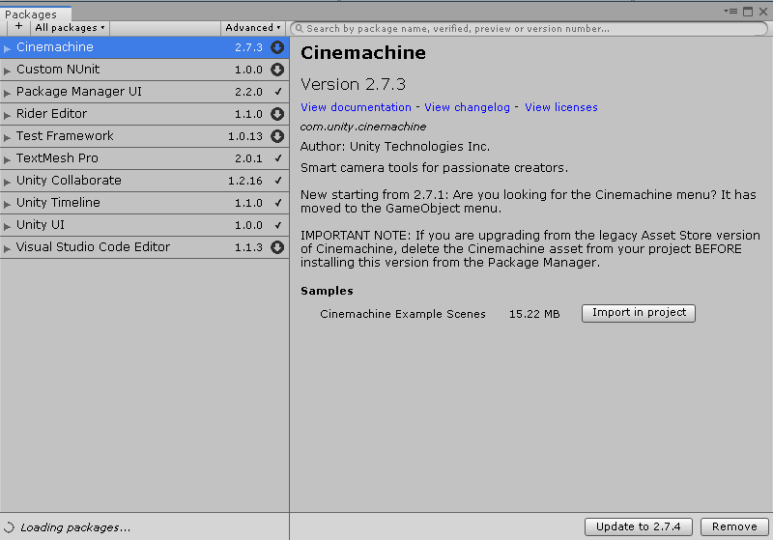This screenshot has width=773, height=540.
Task: Expand Visual Studio Code Editor versions
Action: click(7, 248)
